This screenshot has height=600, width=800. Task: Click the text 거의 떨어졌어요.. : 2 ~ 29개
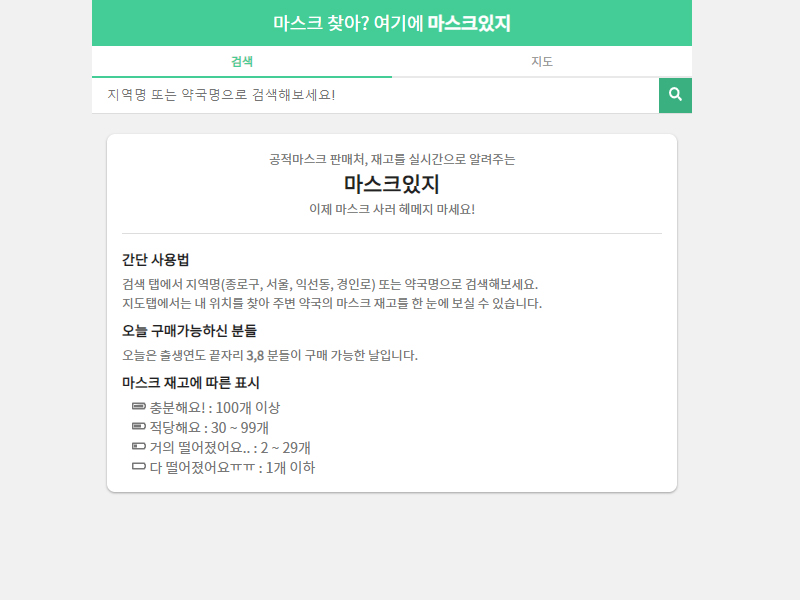pos(230,447)
